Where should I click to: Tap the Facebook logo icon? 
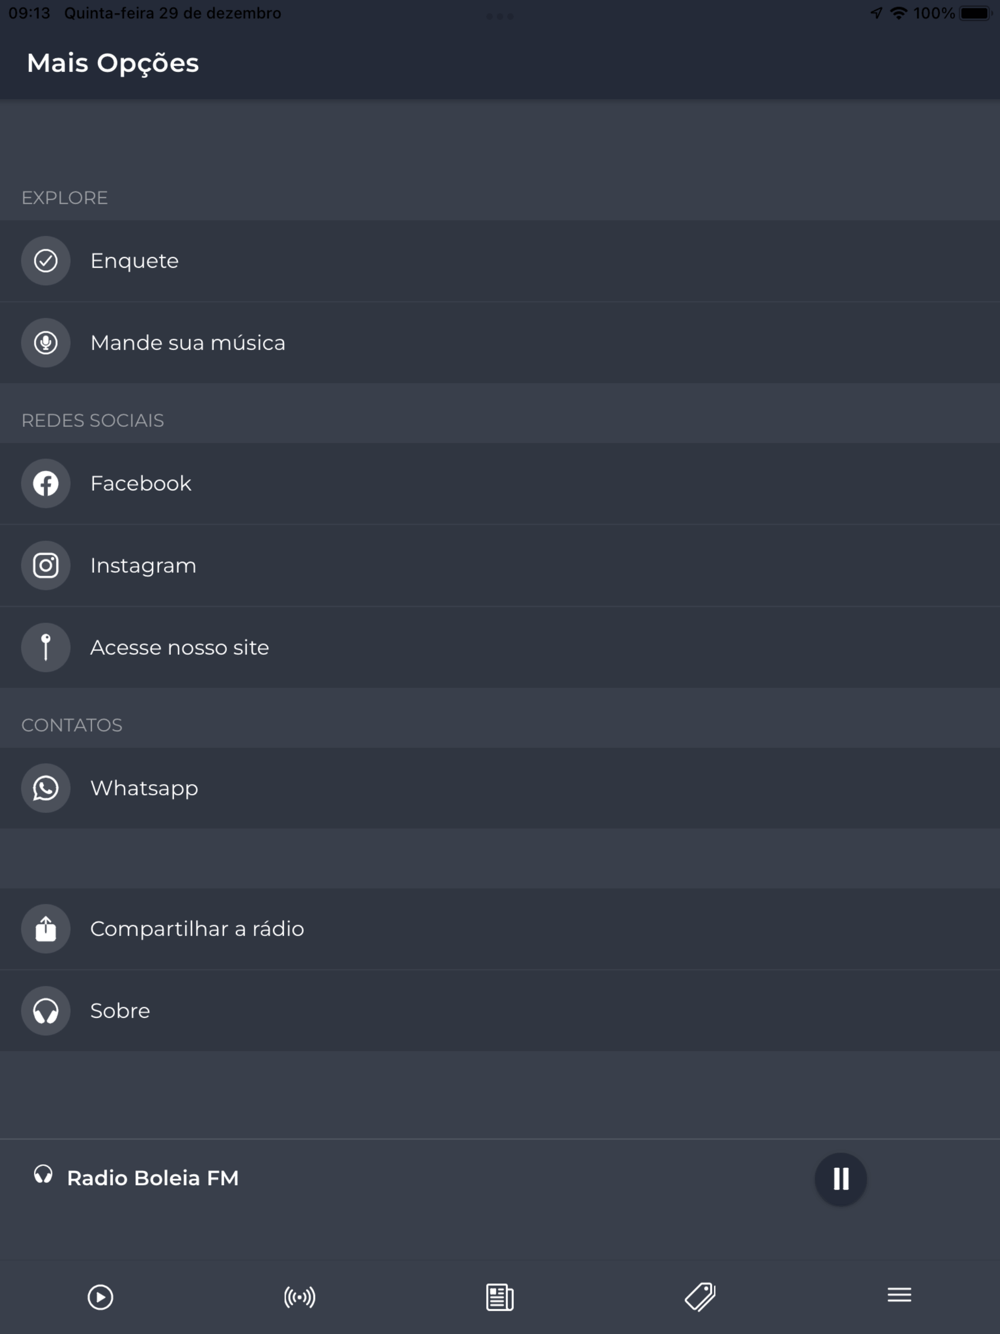coord(46,484)
